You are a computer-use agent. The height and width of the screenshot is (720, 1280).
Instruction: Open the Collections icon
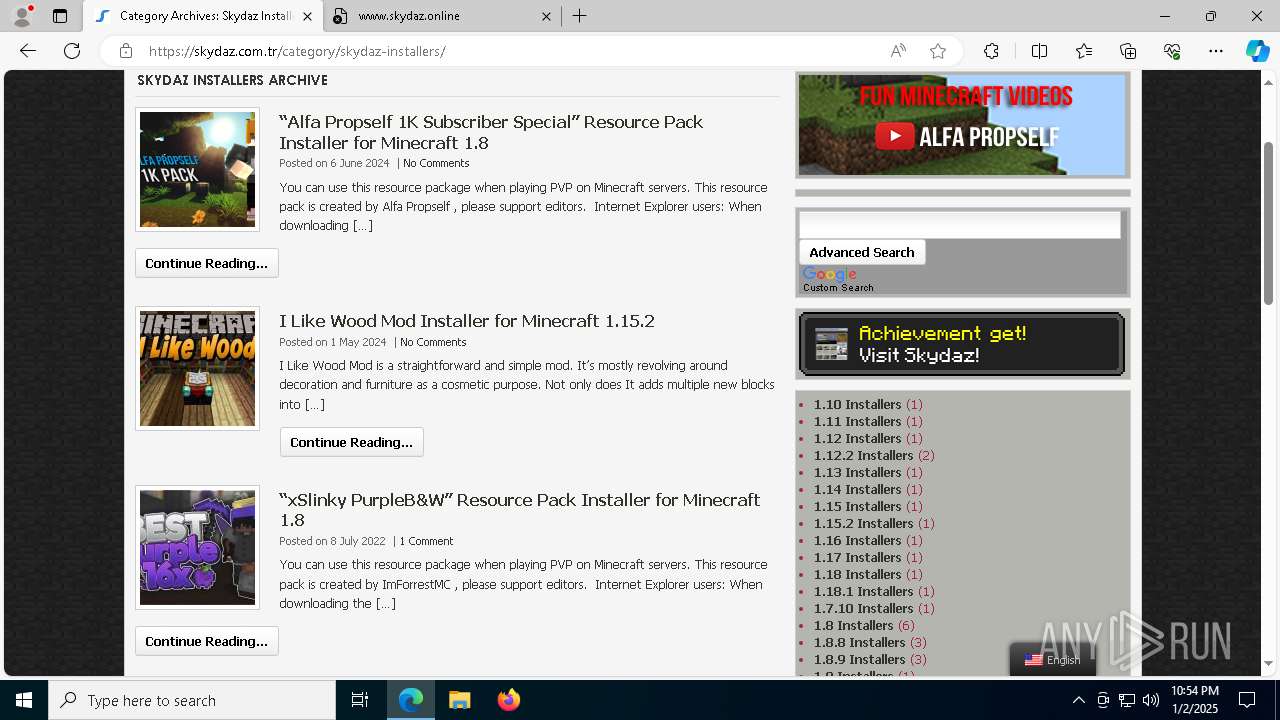[1128, 51]
